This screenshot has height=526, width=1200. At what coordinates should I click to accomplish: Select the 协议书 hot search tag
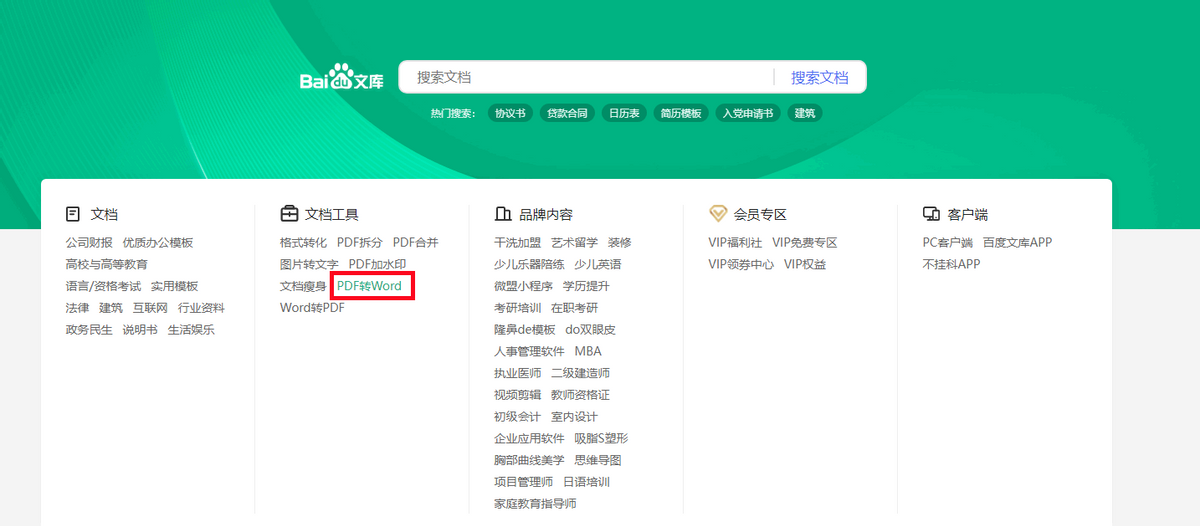point(510,113)
